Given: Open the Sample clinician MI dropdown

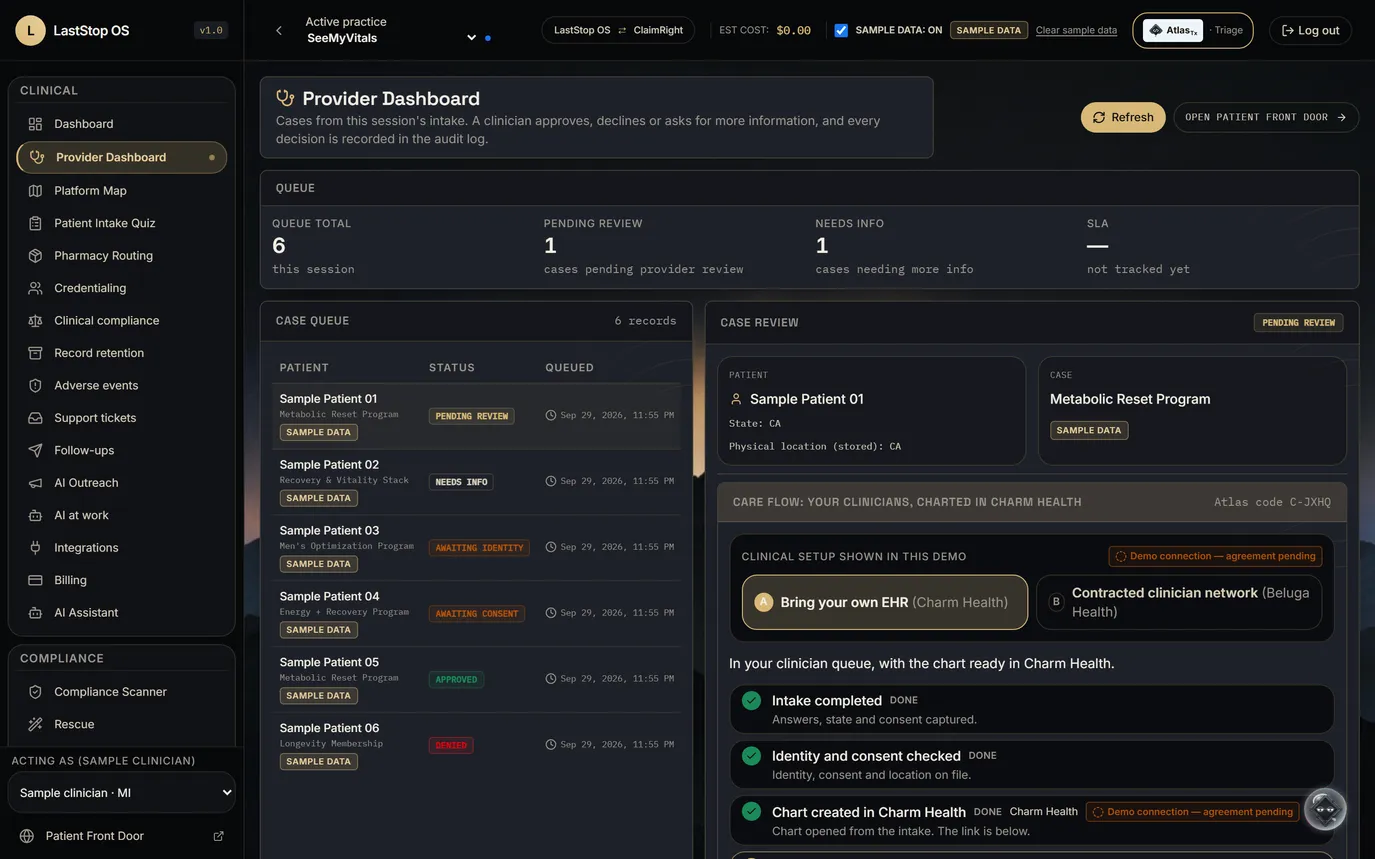Looking at the screenshot, I should 122,793.
